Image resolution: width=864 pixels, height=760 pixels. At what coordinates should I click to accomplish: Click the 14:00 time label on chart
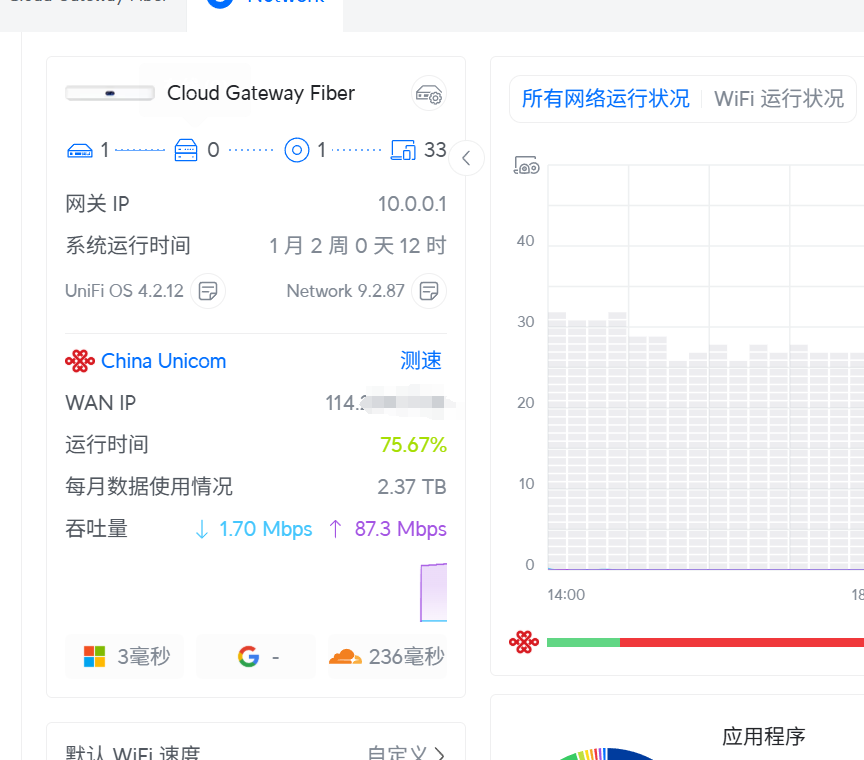[566, 595]
